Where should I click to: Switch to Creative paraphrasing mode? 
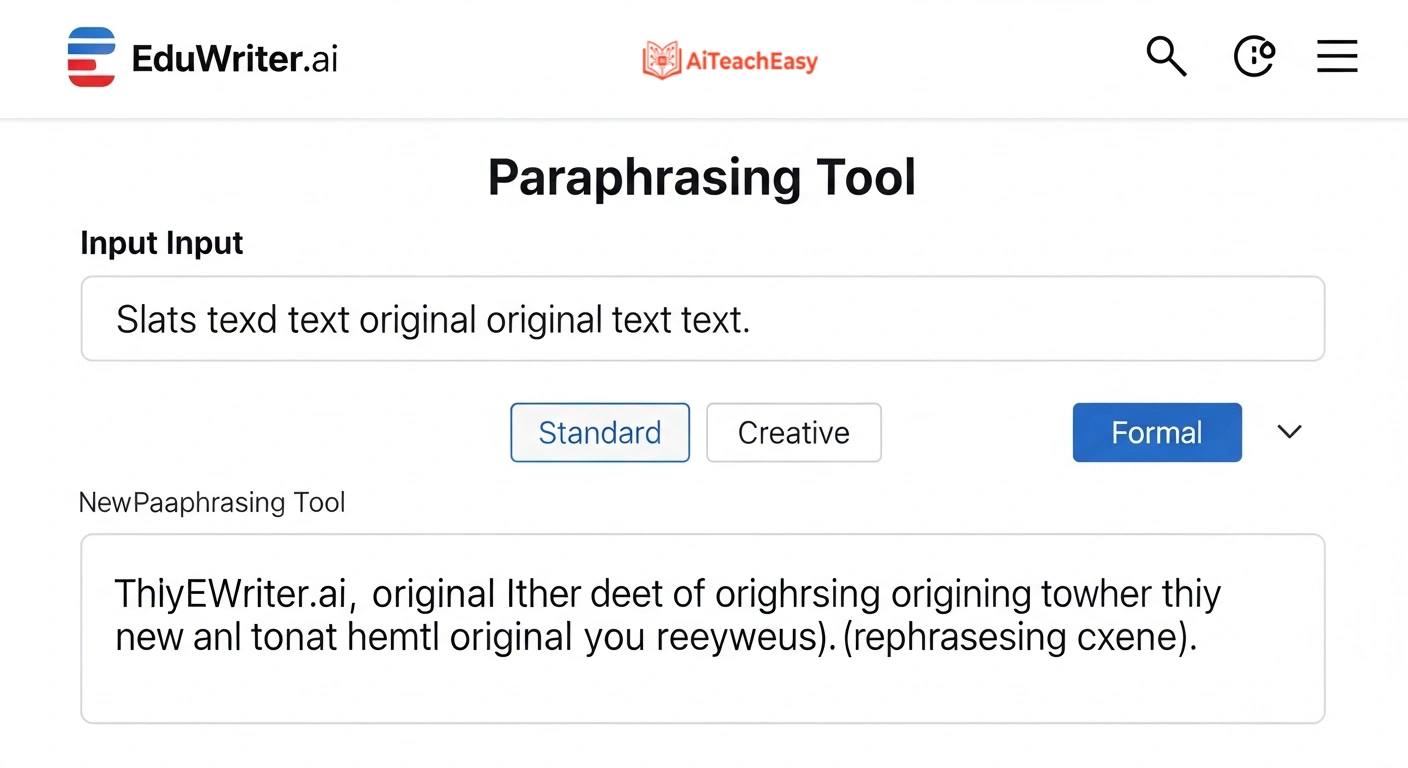(x=793, y=432)
